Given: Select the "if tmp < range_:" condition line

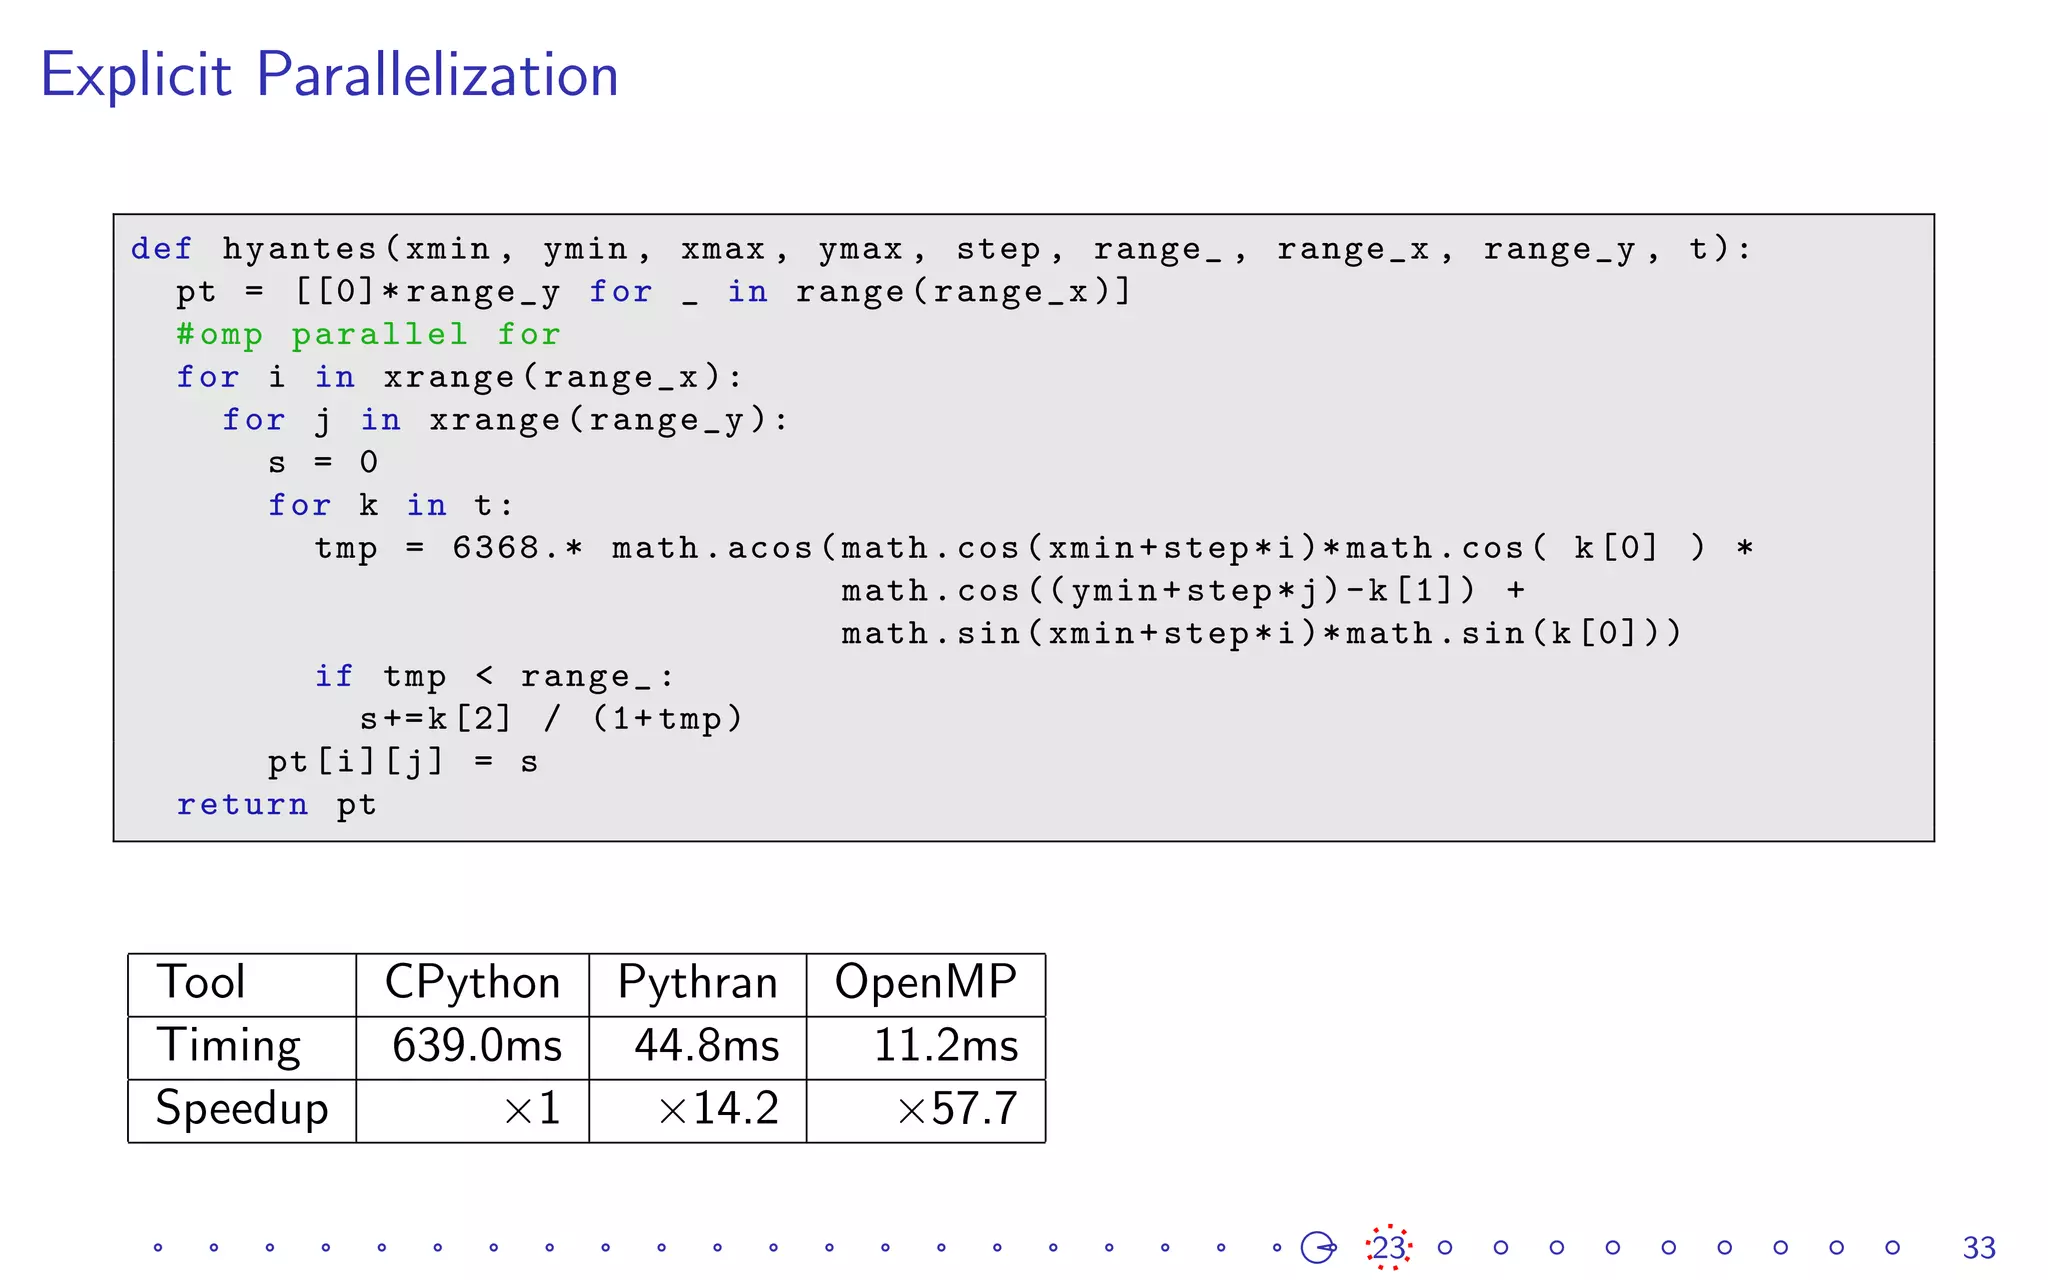Looking at the screenshot, I should tap(495, 677).
